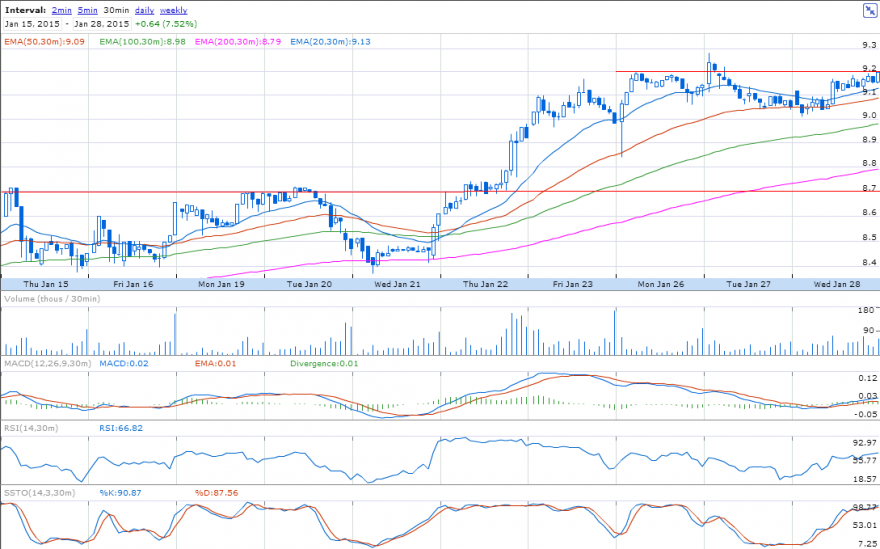Screen dimensions: 880x549
Task: Click the Wed Jan 28 date axis label
Action: click(x=837, y=284)
